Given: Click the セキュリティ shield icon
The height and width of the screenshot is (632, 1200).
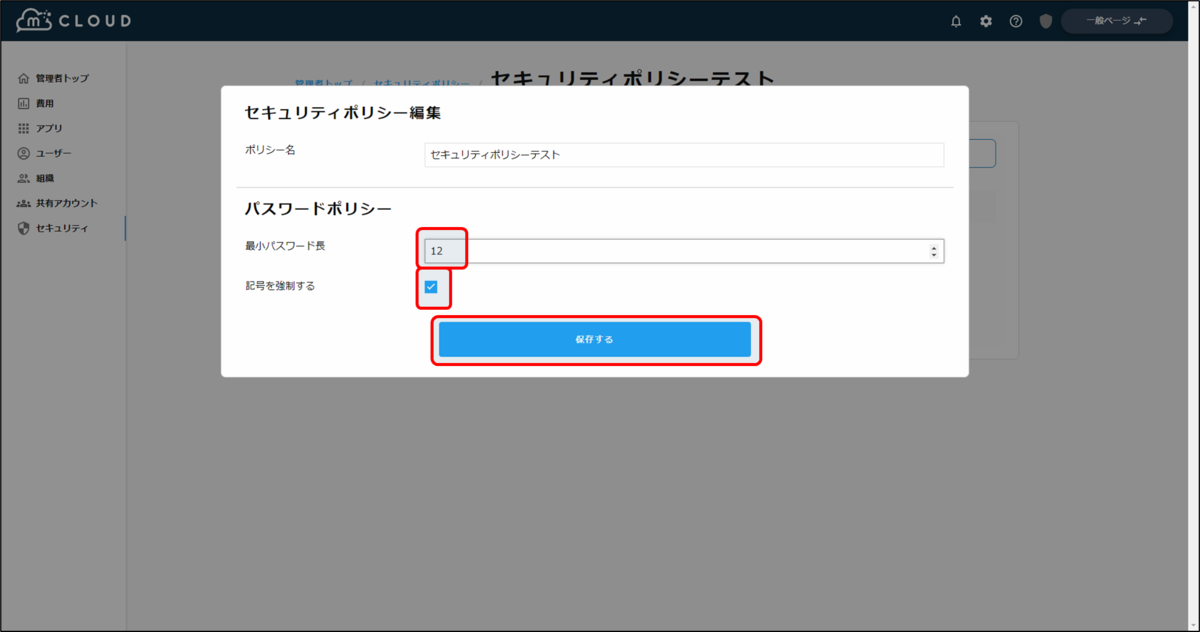Looking at the screenshot, I should point(22,227).
